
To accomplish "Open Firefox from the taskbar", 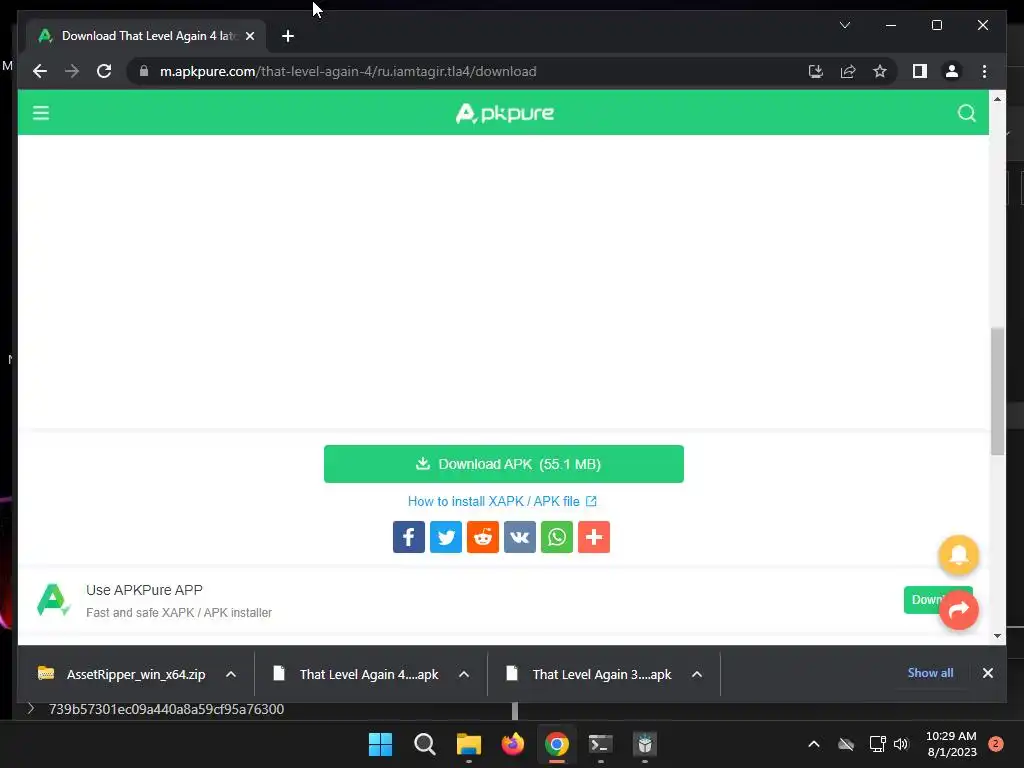I will [513, 744].
